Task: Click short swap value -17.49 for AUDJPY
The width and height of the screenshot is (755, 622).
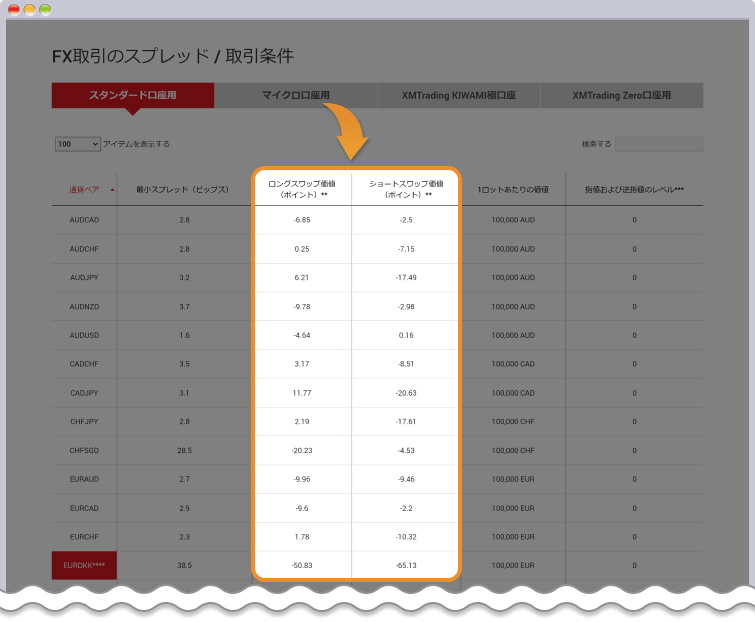Action: tap(406, 278)
